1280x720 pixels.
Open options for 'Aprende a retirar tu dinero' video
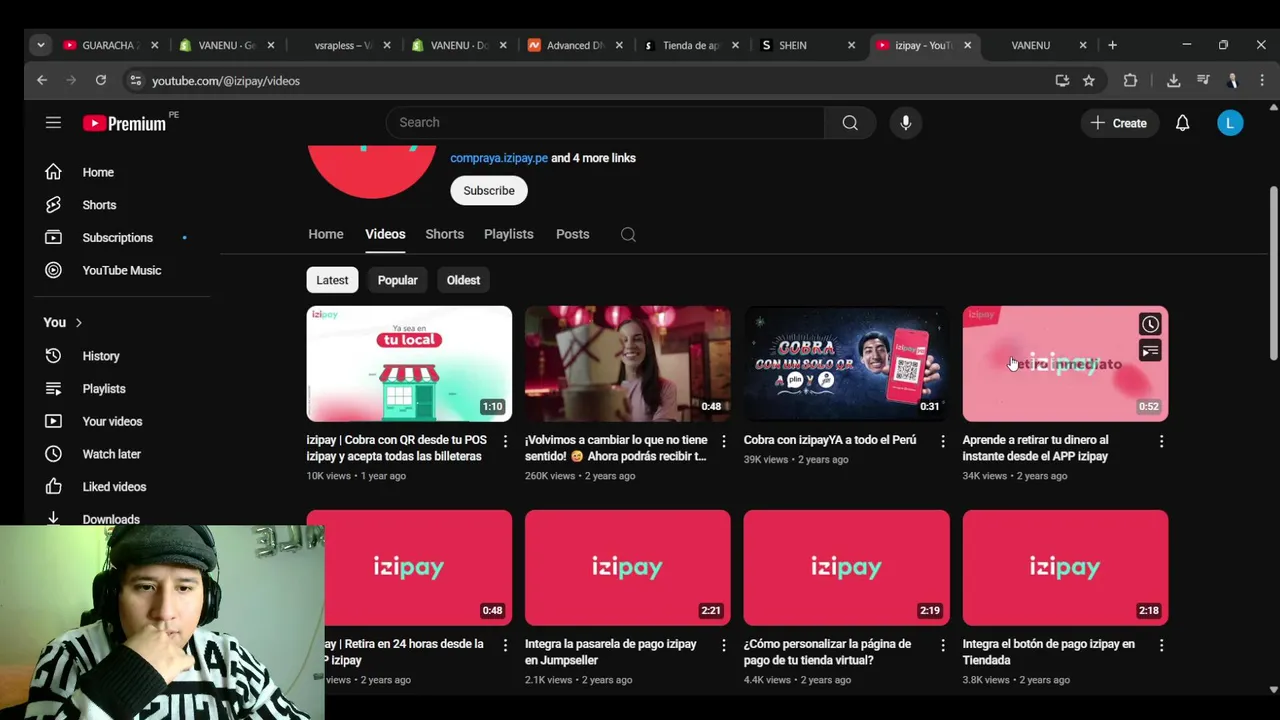[x=1161, y=441]
